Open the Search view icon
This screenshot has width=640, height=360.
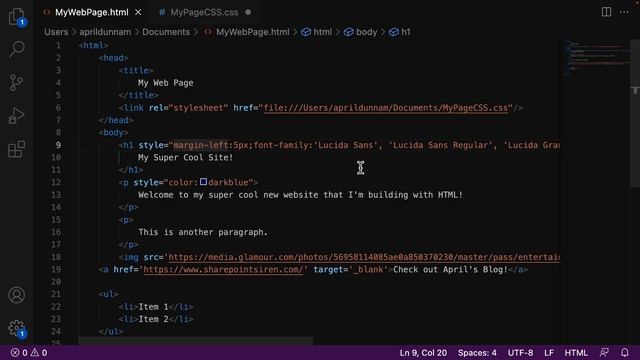pos(16,49)
